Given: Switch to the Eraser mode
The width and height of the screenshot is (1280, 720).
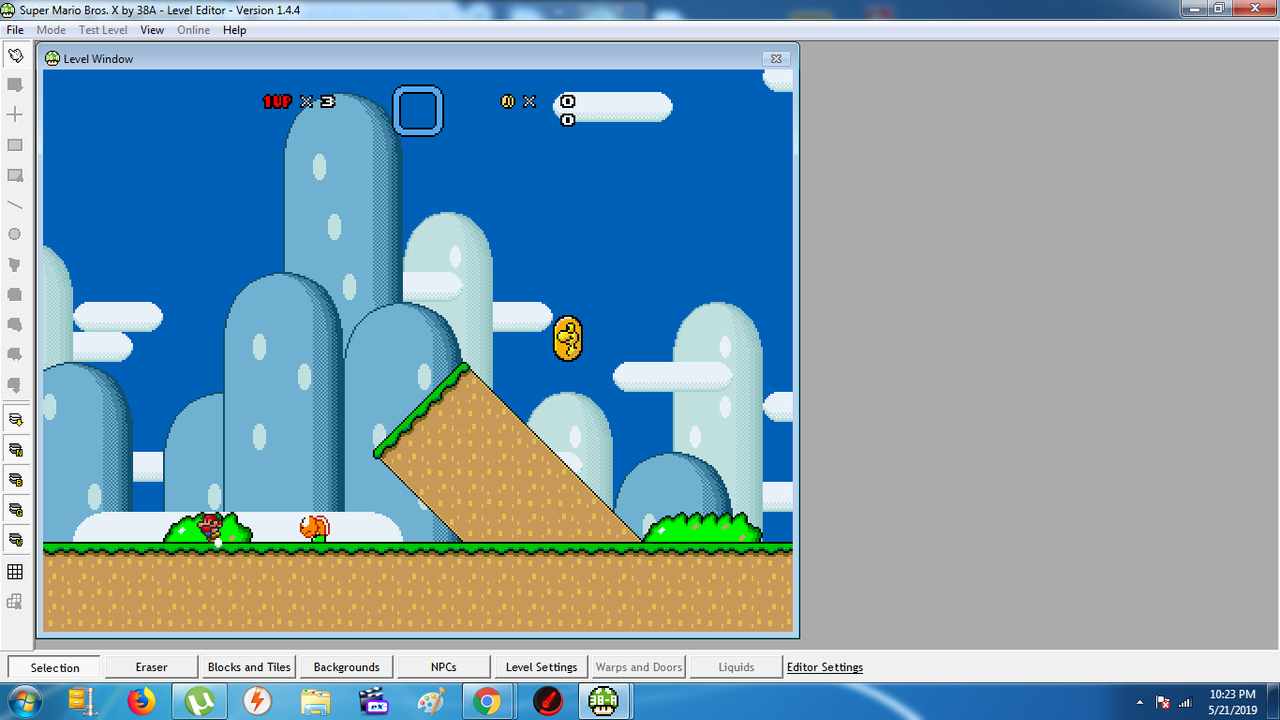Looking at the screenshot, I should click(x=152, y=667).
